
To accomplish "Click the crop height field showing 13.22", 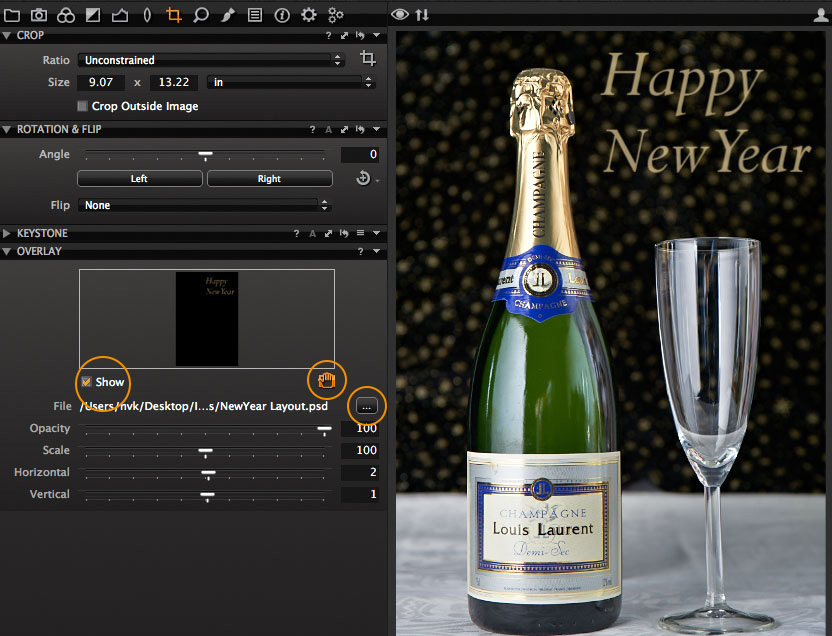I will click(x=174, y=82).
